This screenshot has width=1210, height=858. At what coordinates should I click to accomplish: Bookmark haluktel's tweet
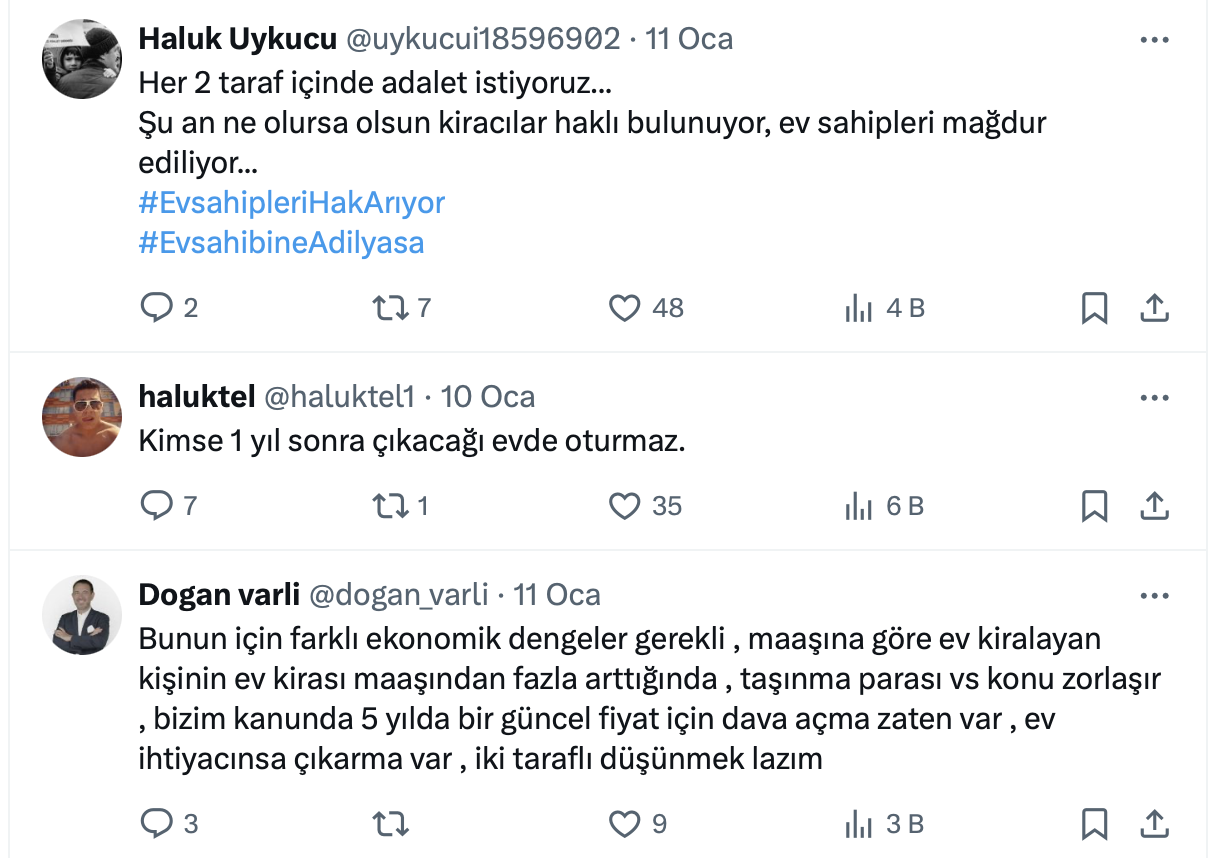point(1095,506)
